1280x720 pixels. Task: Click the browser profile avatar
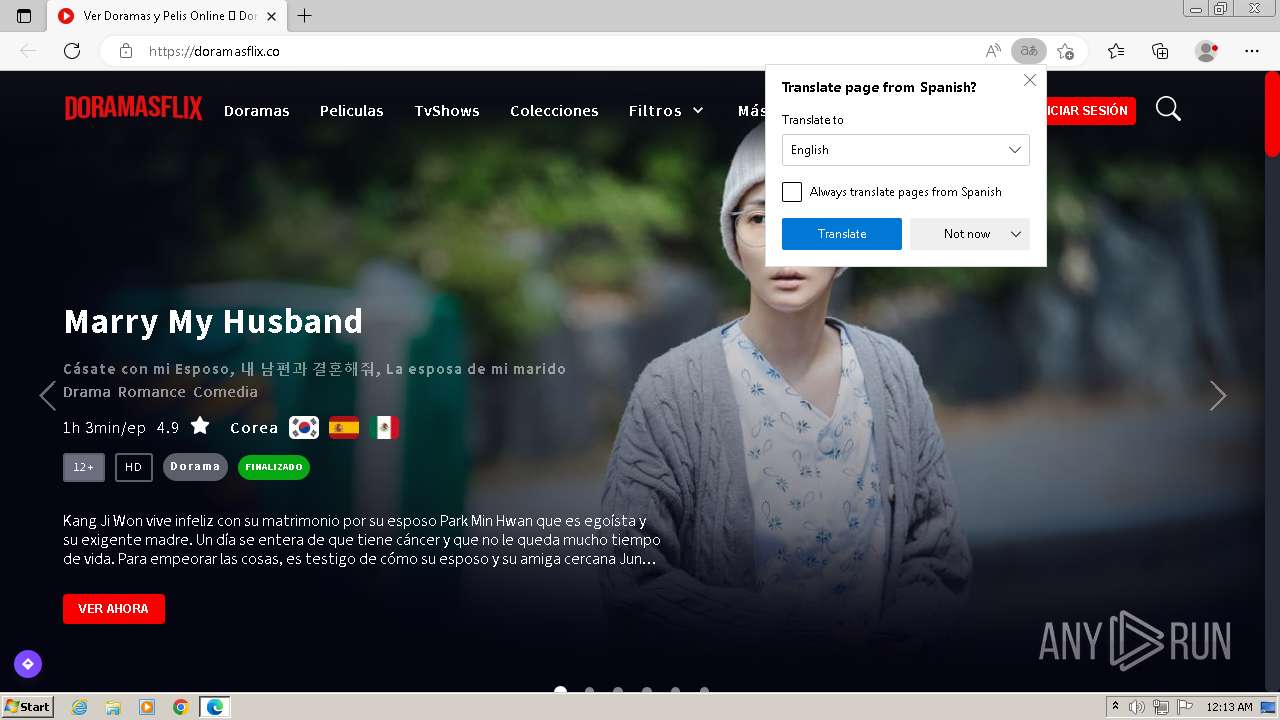[x=1207, y=51]
